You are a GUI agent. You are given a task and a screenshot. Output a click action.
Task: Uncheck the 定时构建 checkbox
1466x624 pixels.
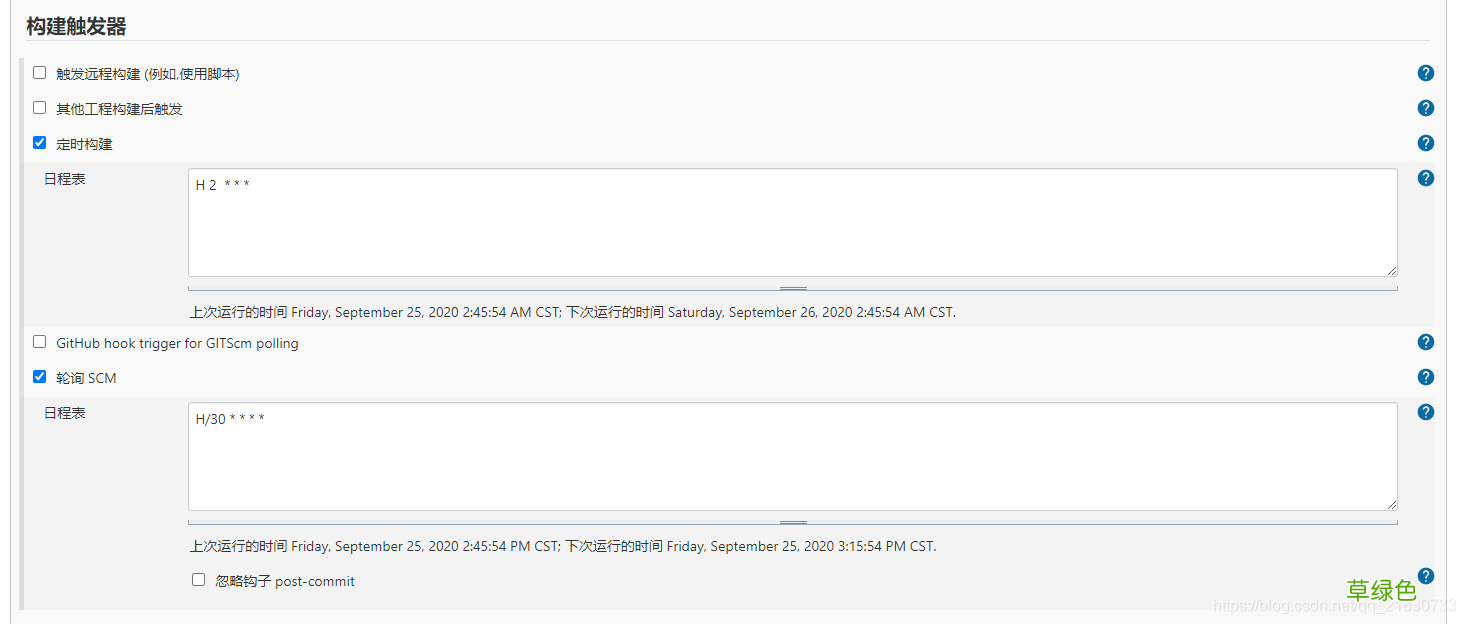click(40, 143)
